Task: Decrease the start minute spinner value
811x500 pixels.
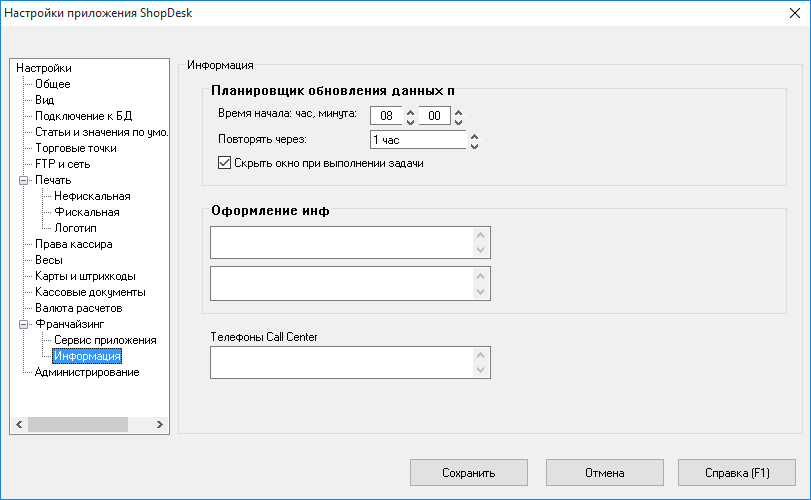Action: tap(458, 121)
